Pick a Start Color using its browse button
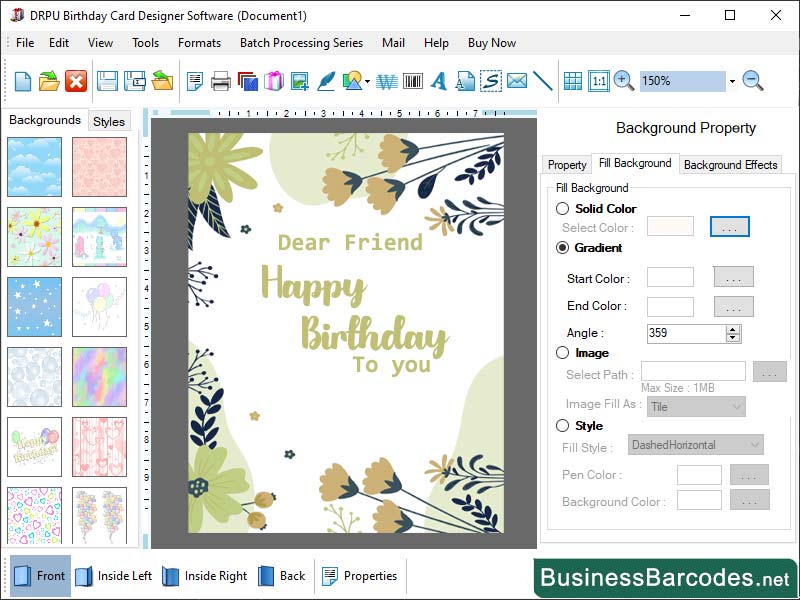This screenshot has width=800, height=600. [x=732, y=278]
